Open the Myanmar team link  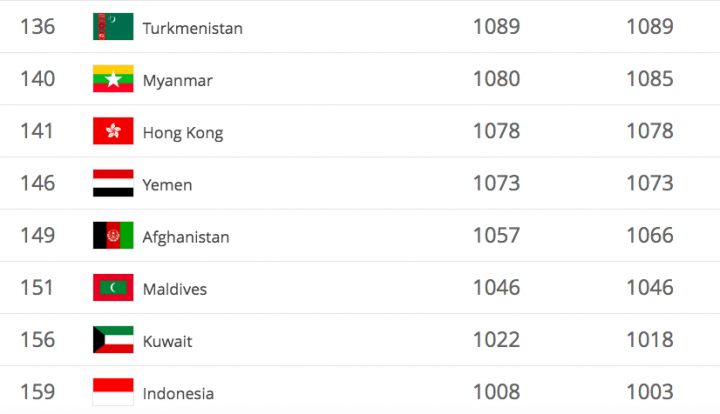pos(178,80)
